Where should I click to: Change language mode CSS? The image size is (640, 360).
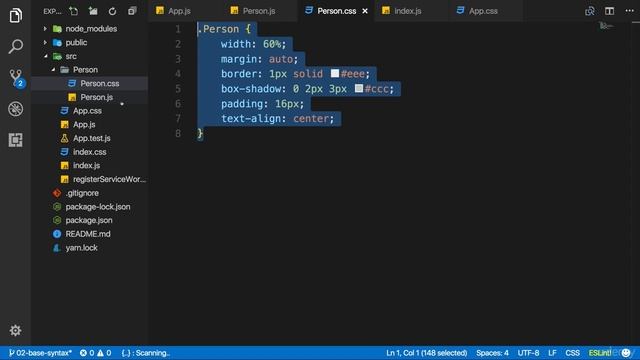point(572,353)
